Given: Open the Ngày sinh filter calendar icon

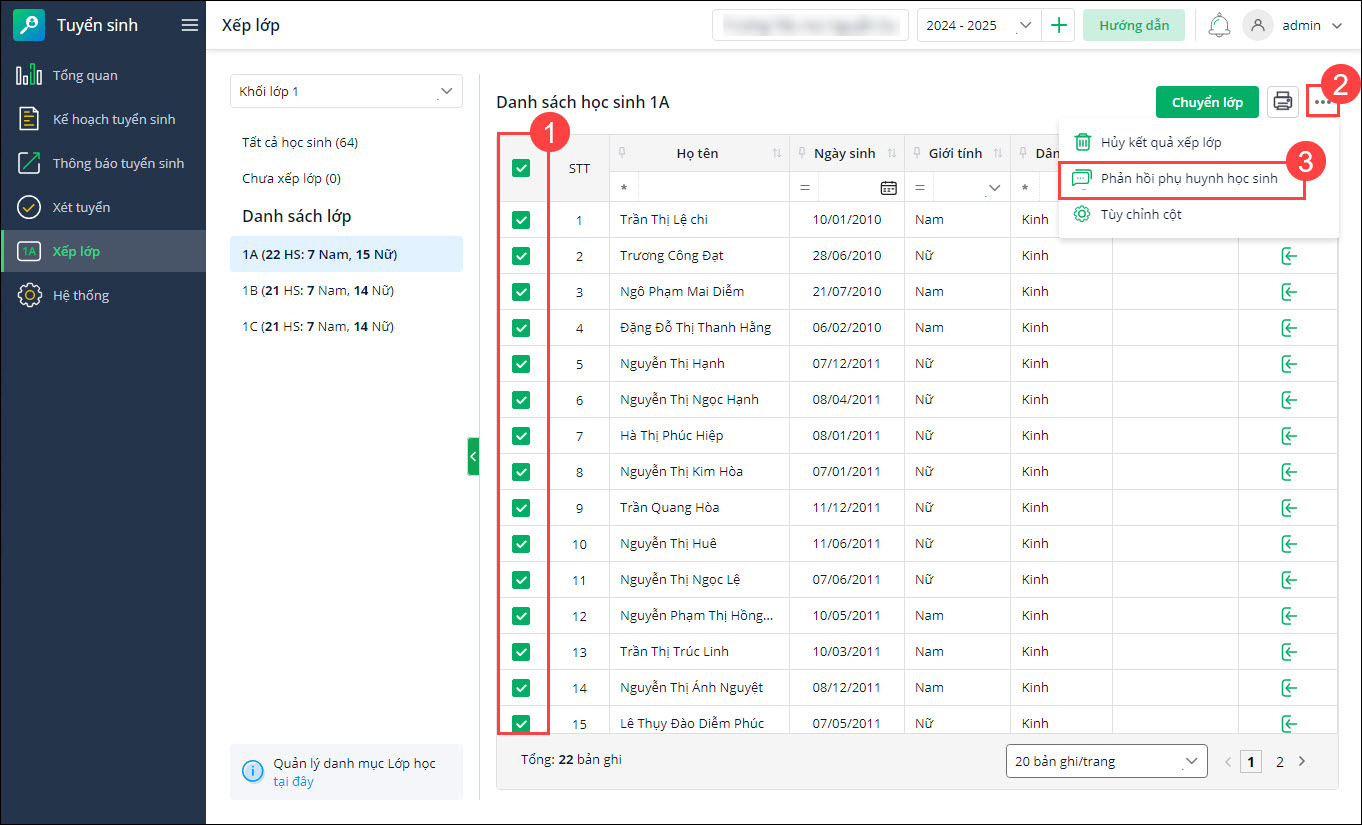Looking at the screenshot, I should (888, 187).
